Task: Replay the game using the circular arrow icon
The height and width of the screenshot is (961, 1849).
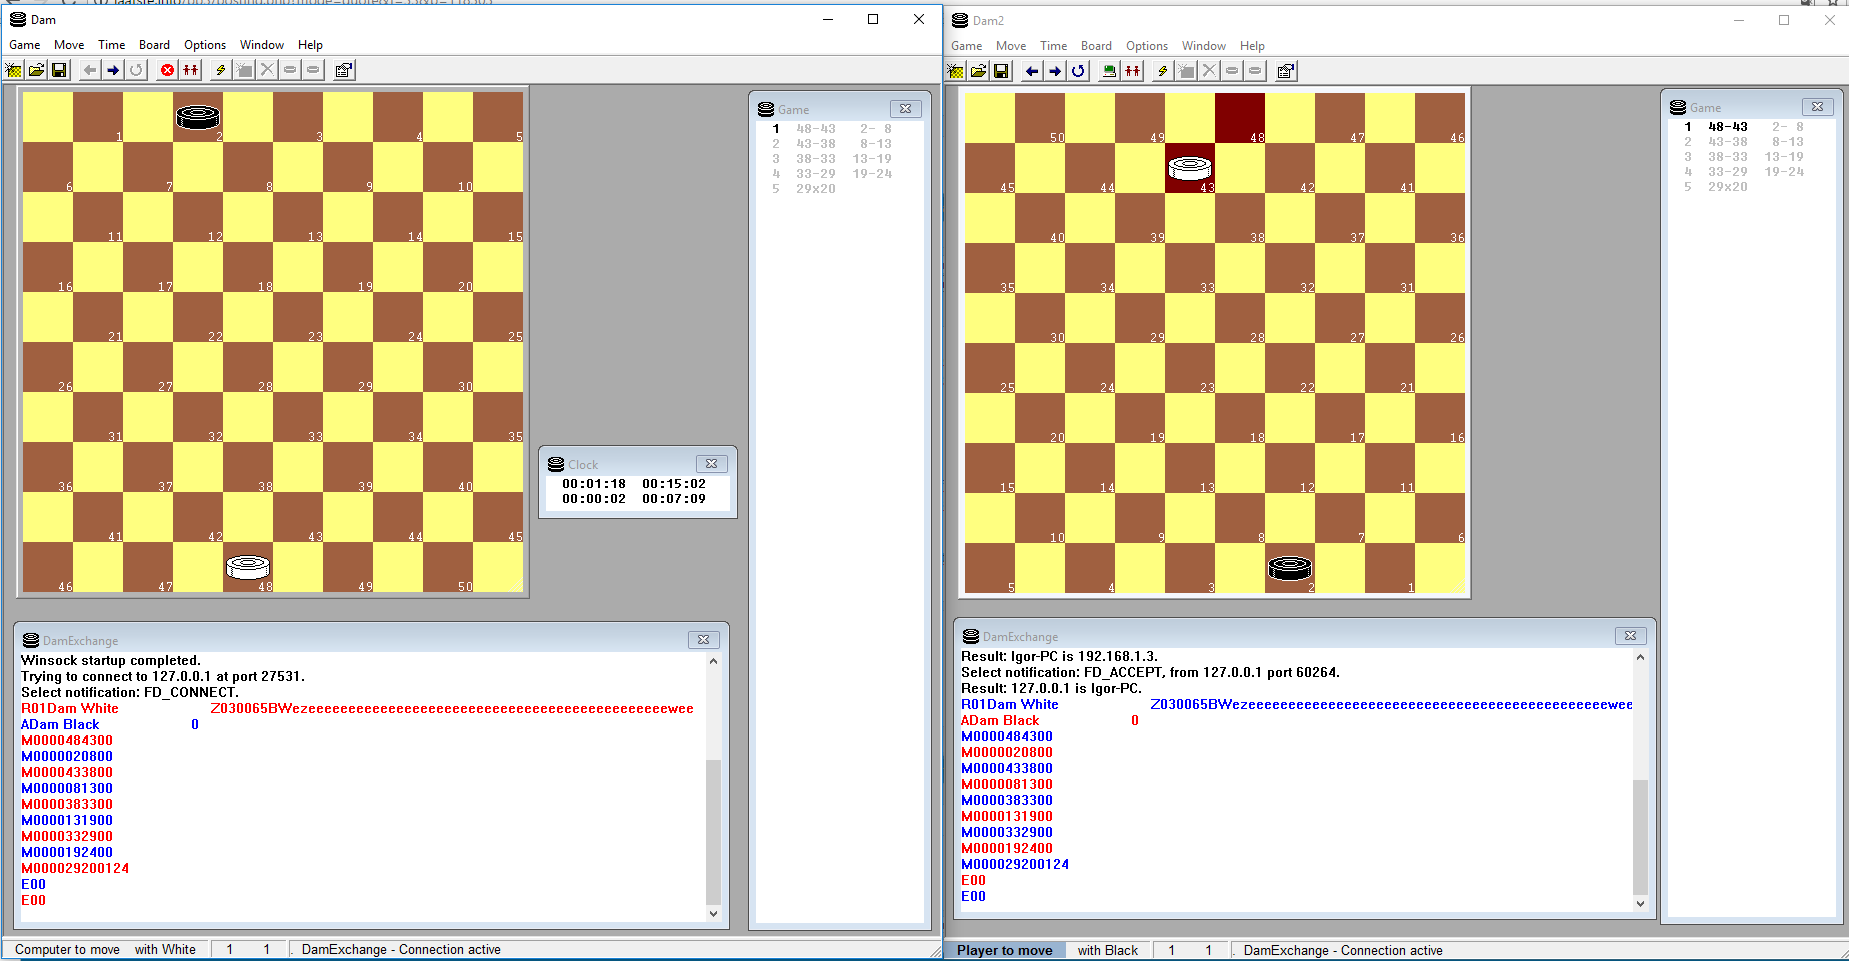Action: tap(136, 69)
